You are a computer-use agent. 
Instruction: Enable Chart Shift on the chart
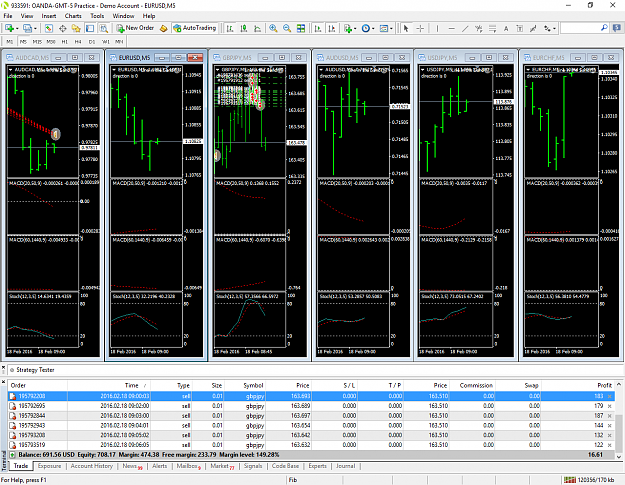331,28
